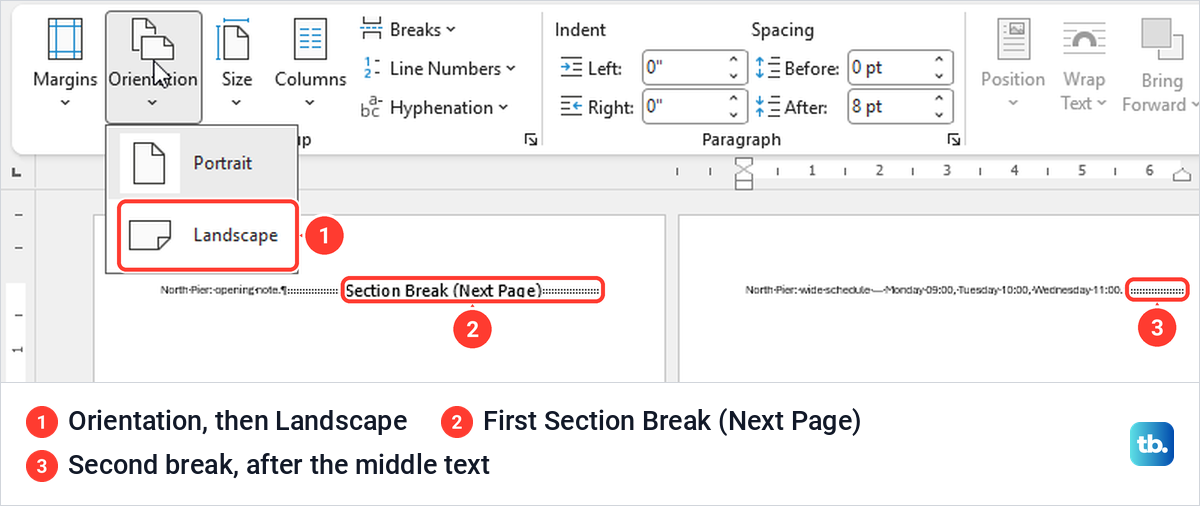
Task: Click the right indent marker on the ruler
Action: (1184, 175)
